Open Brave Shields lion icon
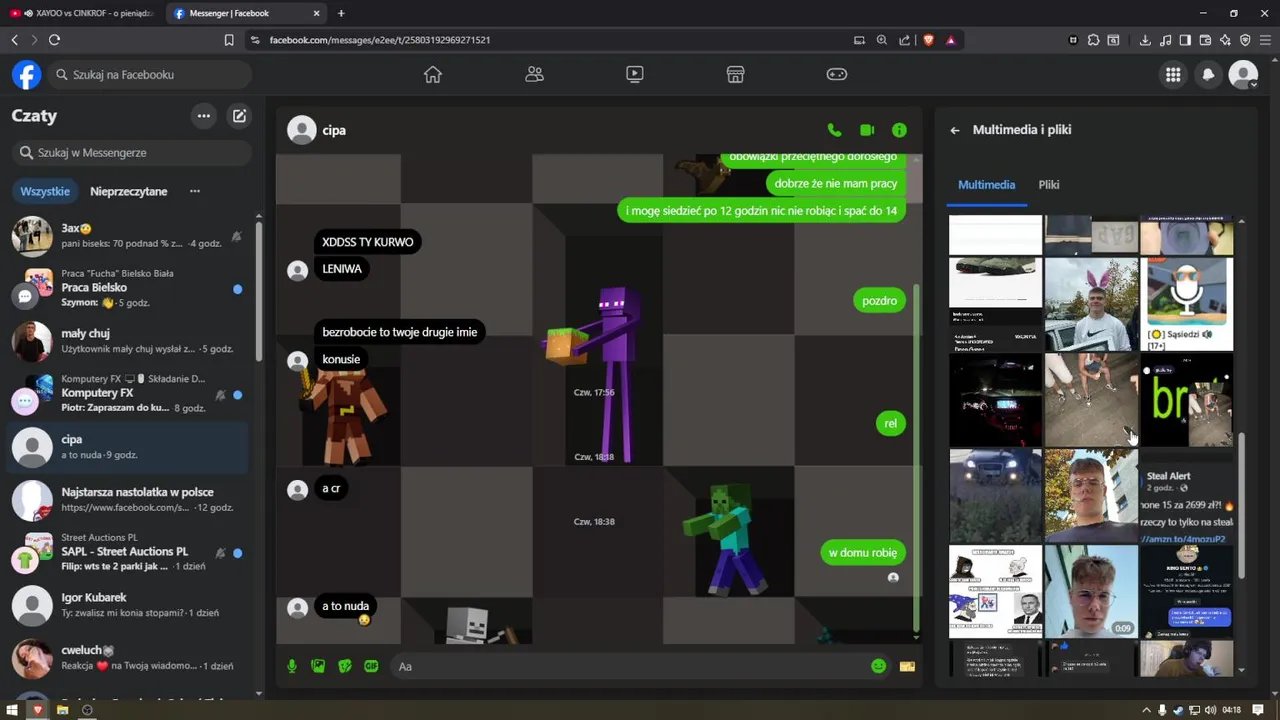Screen dimensions: 1280x720 (x=928, y=40)
